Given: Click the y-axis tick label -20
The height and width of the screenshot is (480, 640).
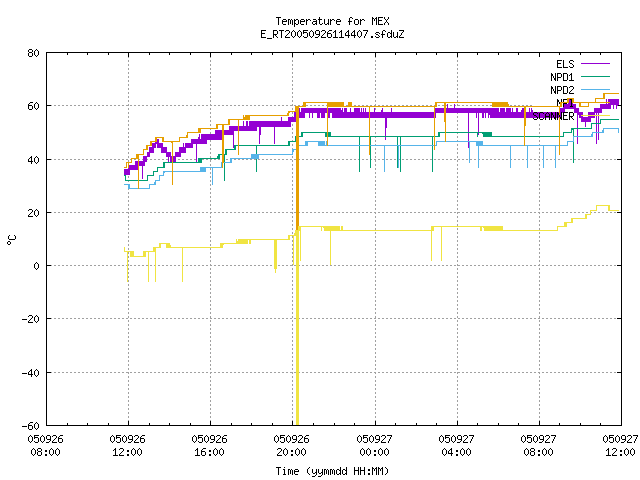Looking at the screenshot, I should pyautogui.click(x=31, y=319).
